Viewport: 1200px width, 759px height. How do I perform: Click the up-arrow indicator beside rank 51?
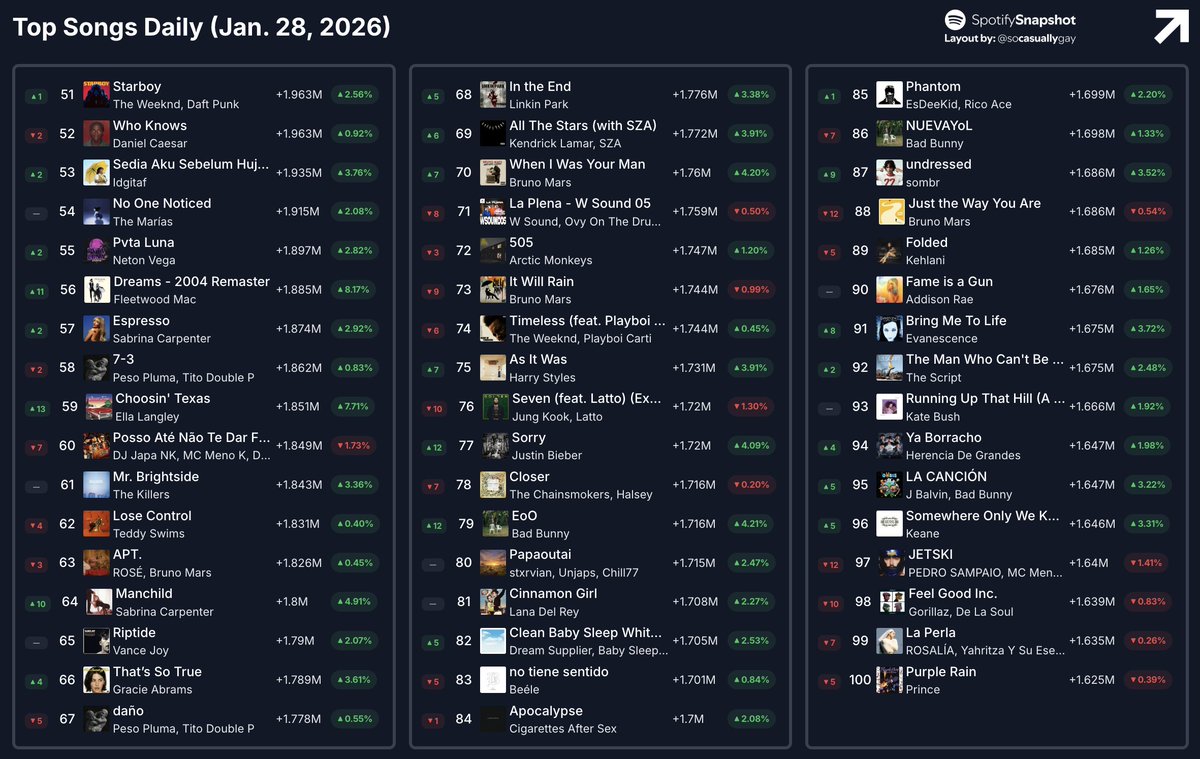click(x=35, y=94)
